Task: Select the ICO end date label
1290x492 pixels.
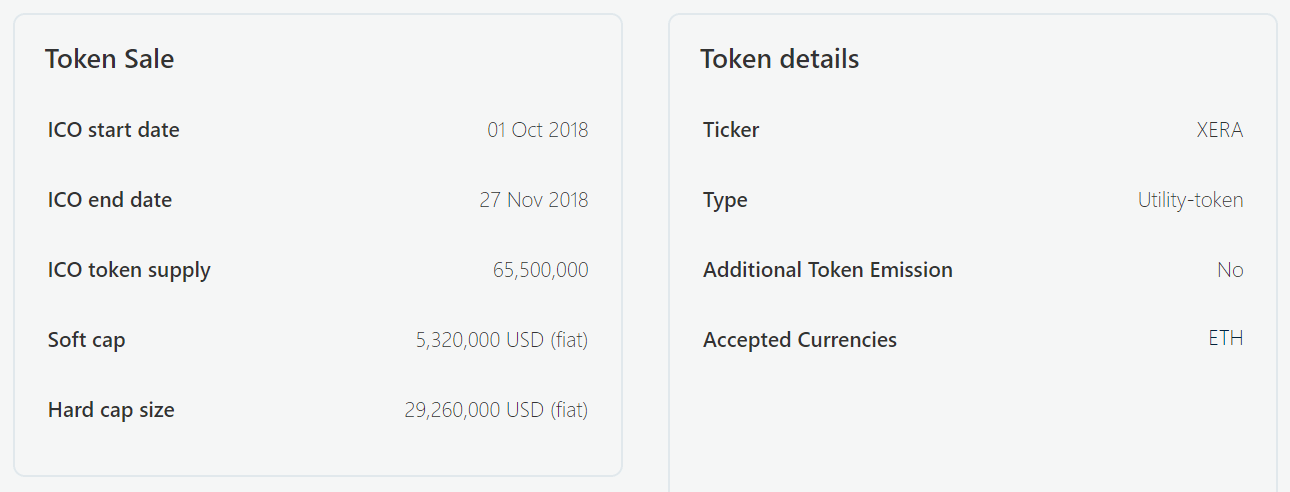Action: (x=110, y=200)
